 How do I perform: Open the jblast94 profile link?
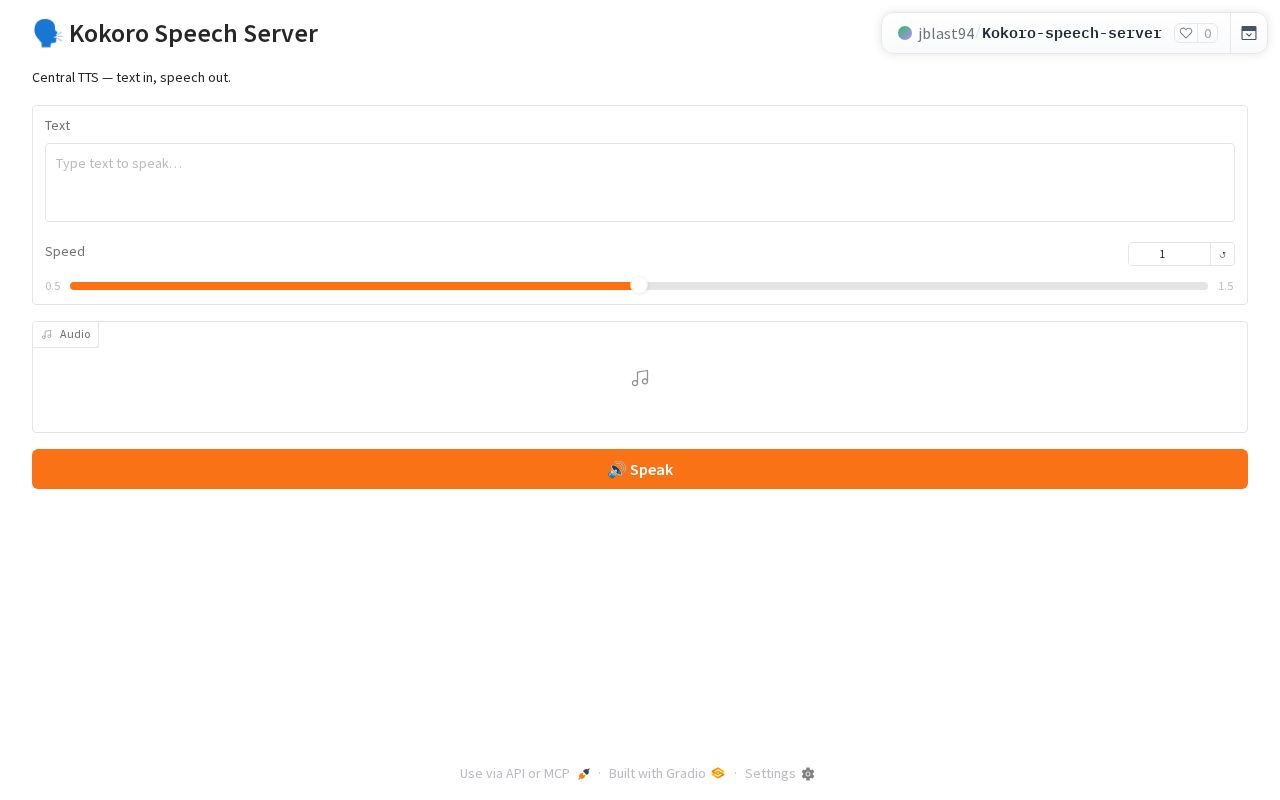tap(946, 33)
